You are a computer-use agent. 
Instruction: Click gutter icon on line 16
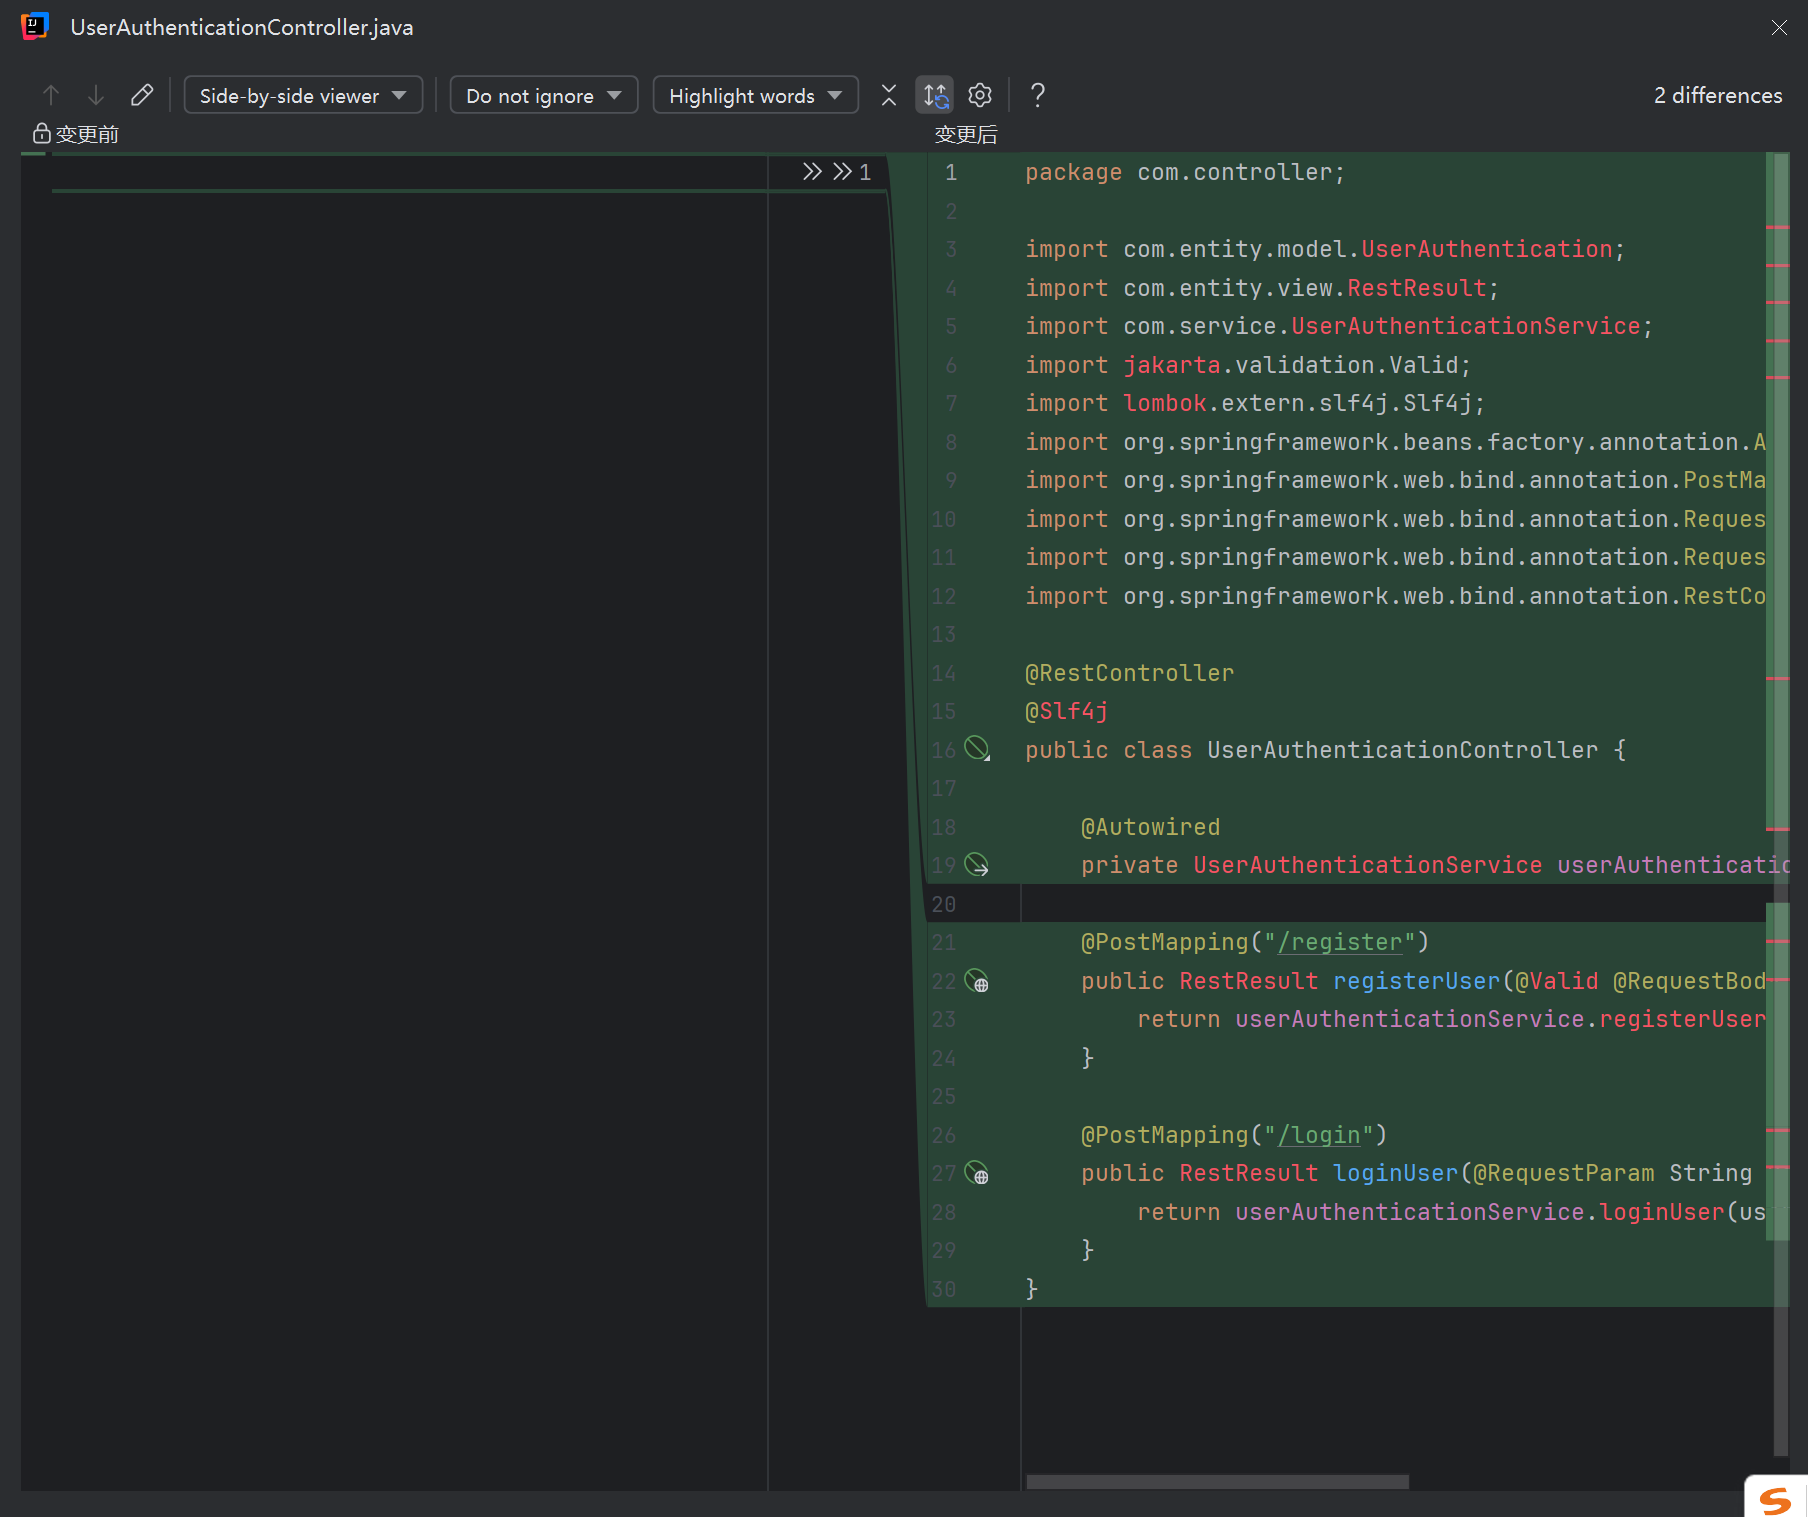pos(977,748)
